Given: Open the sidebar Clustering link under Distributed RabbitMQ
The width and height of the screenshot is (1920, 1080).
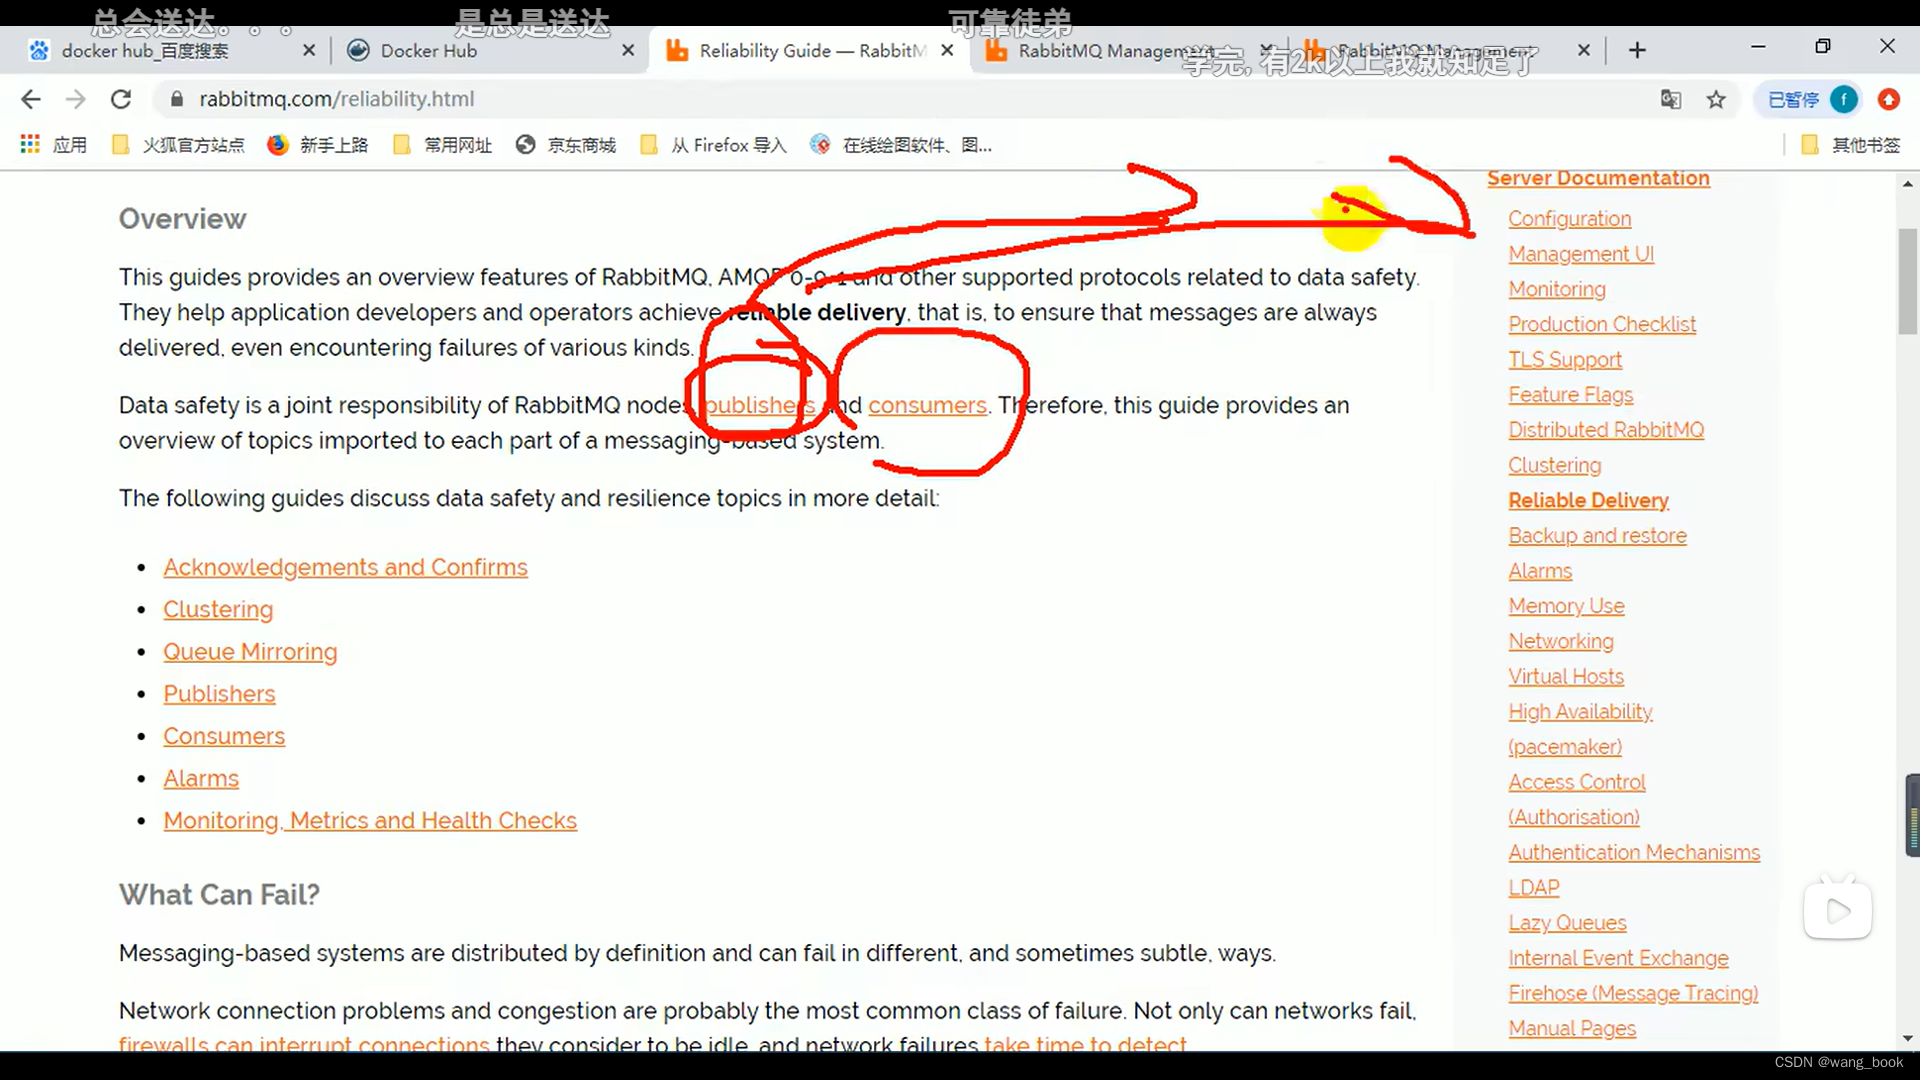Looking at the screenshot, I should pos(1554,465).
